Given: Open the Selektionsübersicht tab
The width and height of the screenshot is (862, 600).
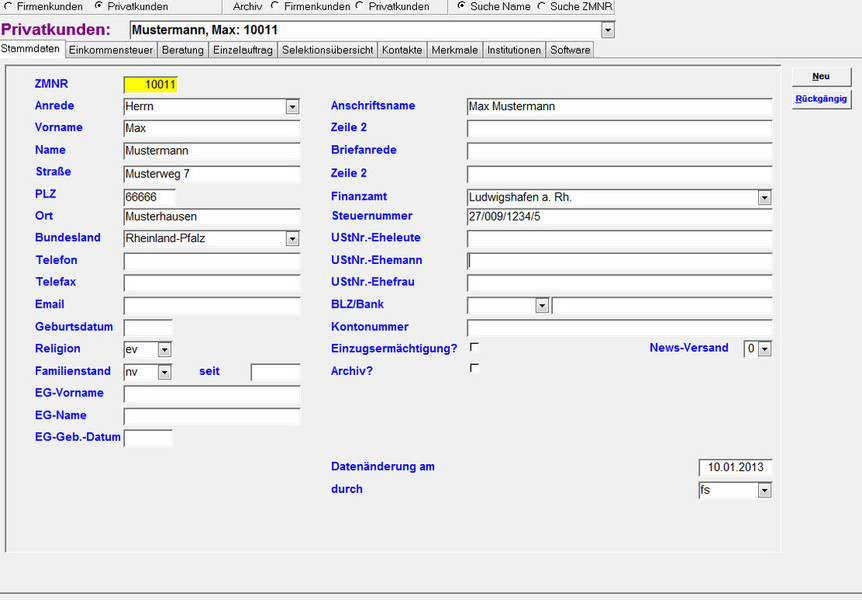Looking at the screenshot, I should tap(328, 50).
